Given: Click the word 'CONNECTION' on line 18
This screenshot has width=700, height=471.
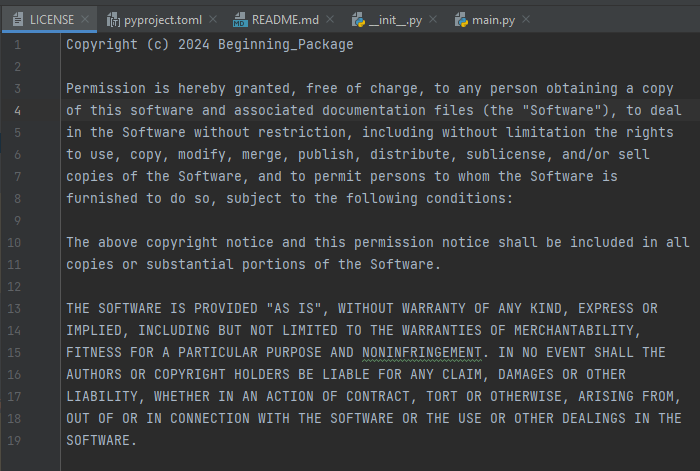Looking at the screenshot, I should click(210, 418).
